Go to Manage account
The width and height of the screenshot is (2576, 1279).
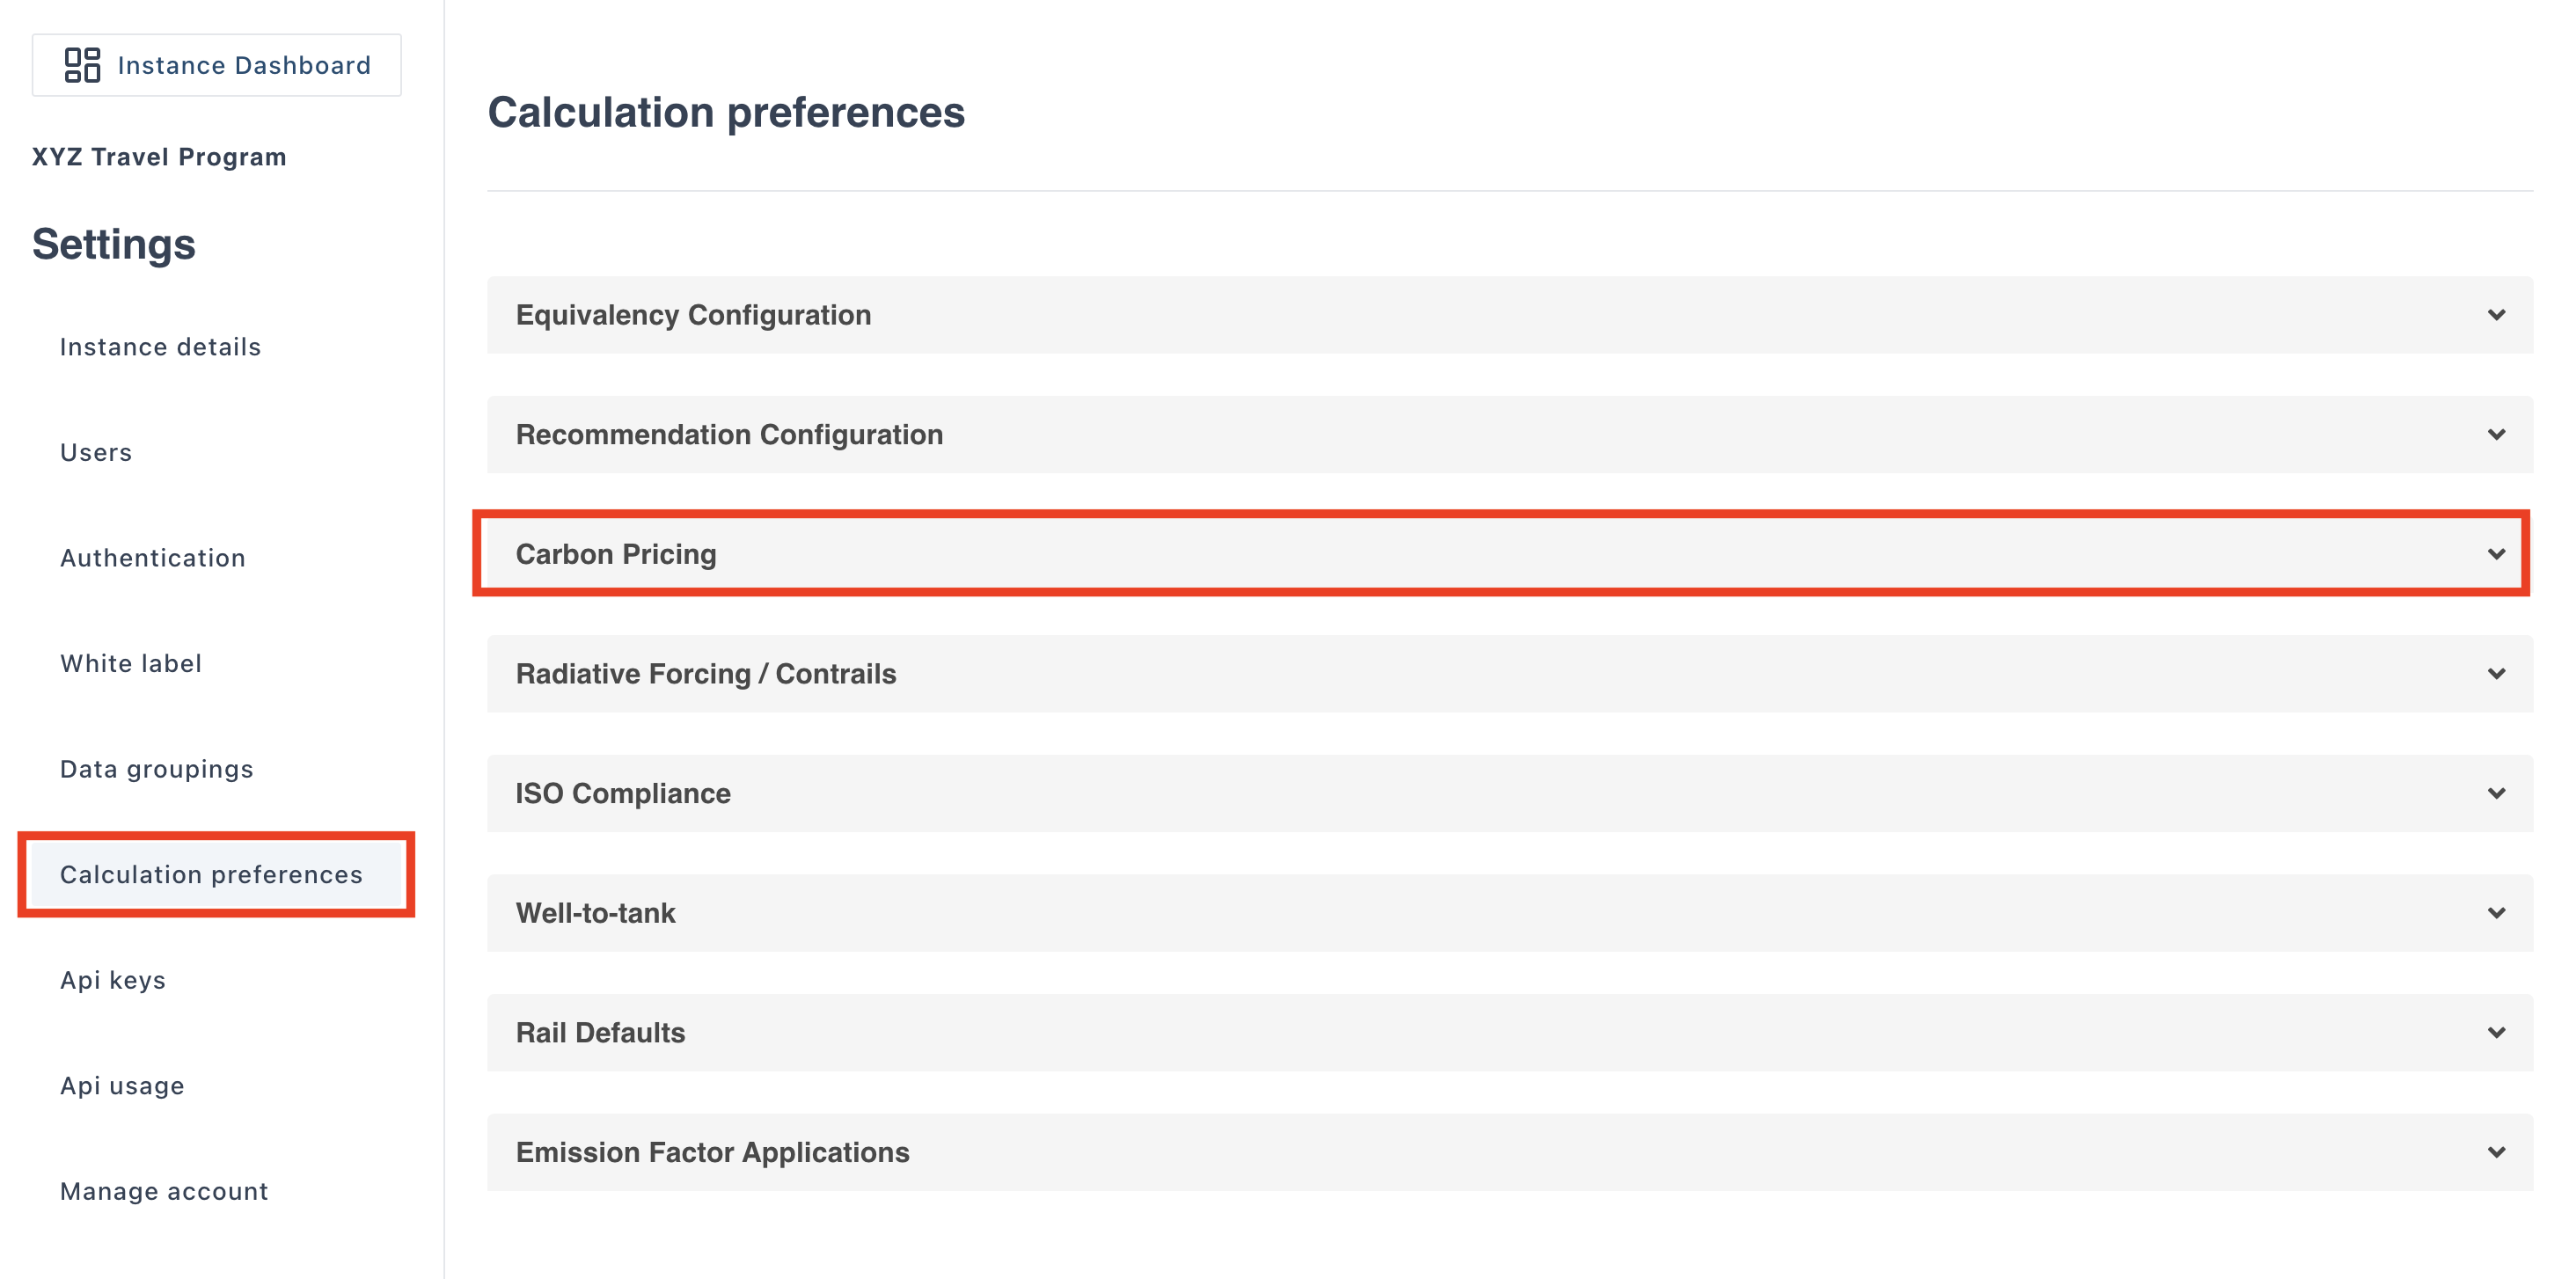[x=164, y=1191]
